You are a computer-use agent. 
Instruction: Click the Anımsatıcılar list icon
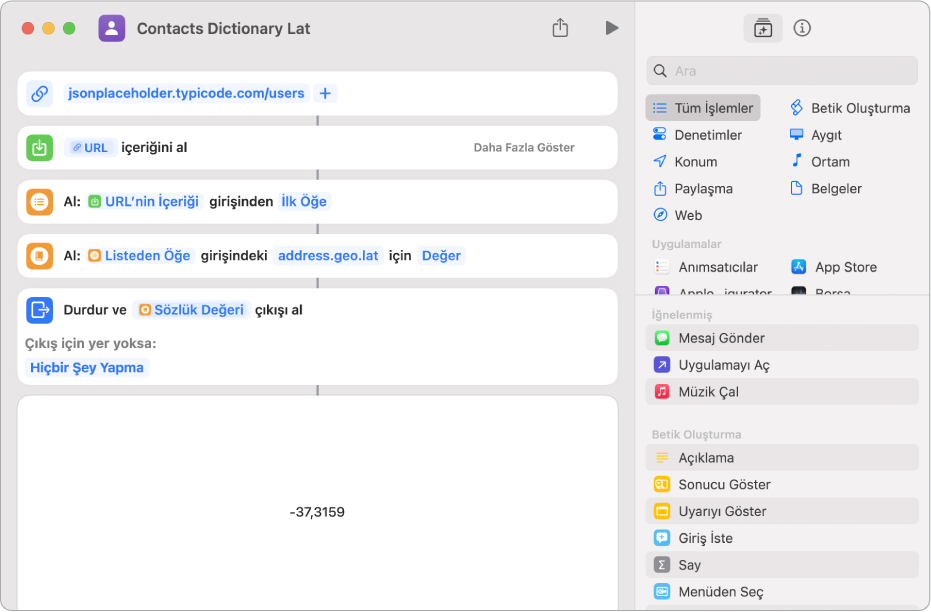click(662, 267)
